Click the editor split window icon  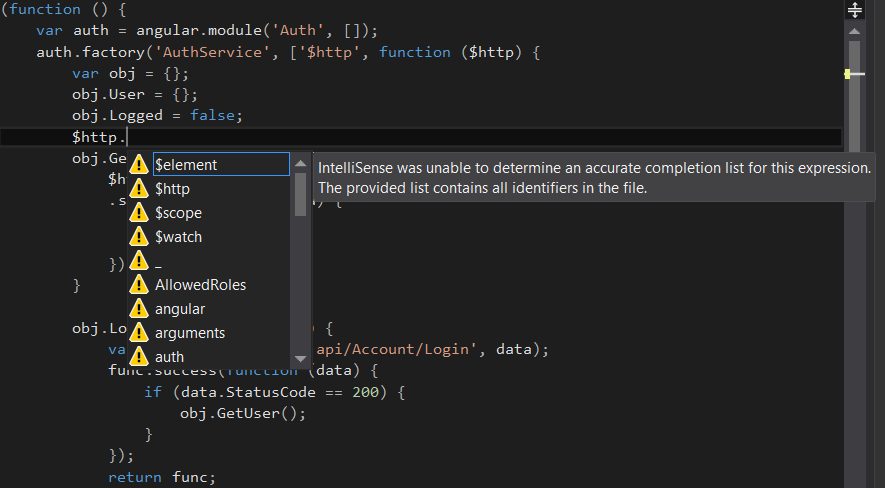[854, 10]
